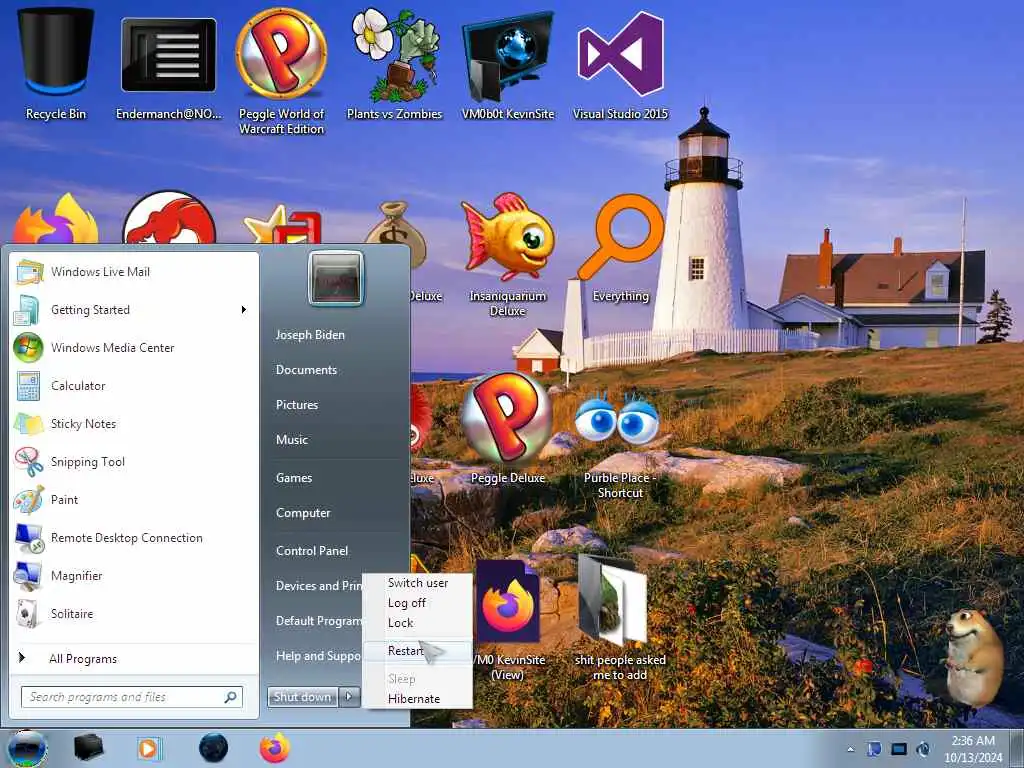This screenshot has height=768, width=1024.
Task: Open Insaniquarium Deluxe fish icon
Action: pos(507,255)
